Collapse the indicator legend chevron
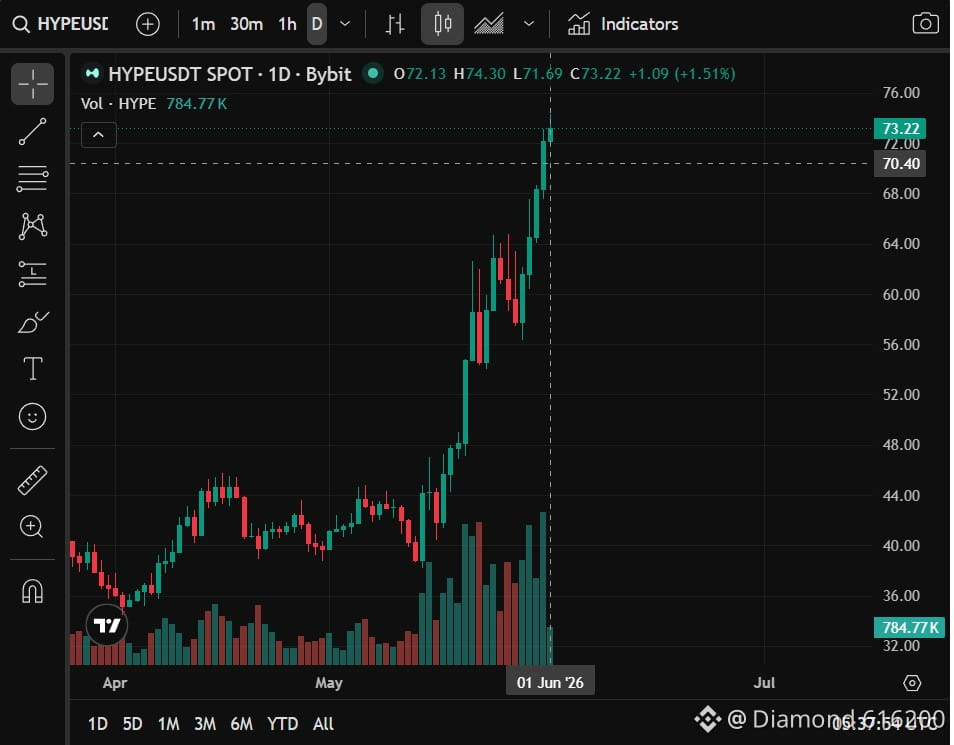The height and width of the screenshot is (745, 954). click(99, 135)
